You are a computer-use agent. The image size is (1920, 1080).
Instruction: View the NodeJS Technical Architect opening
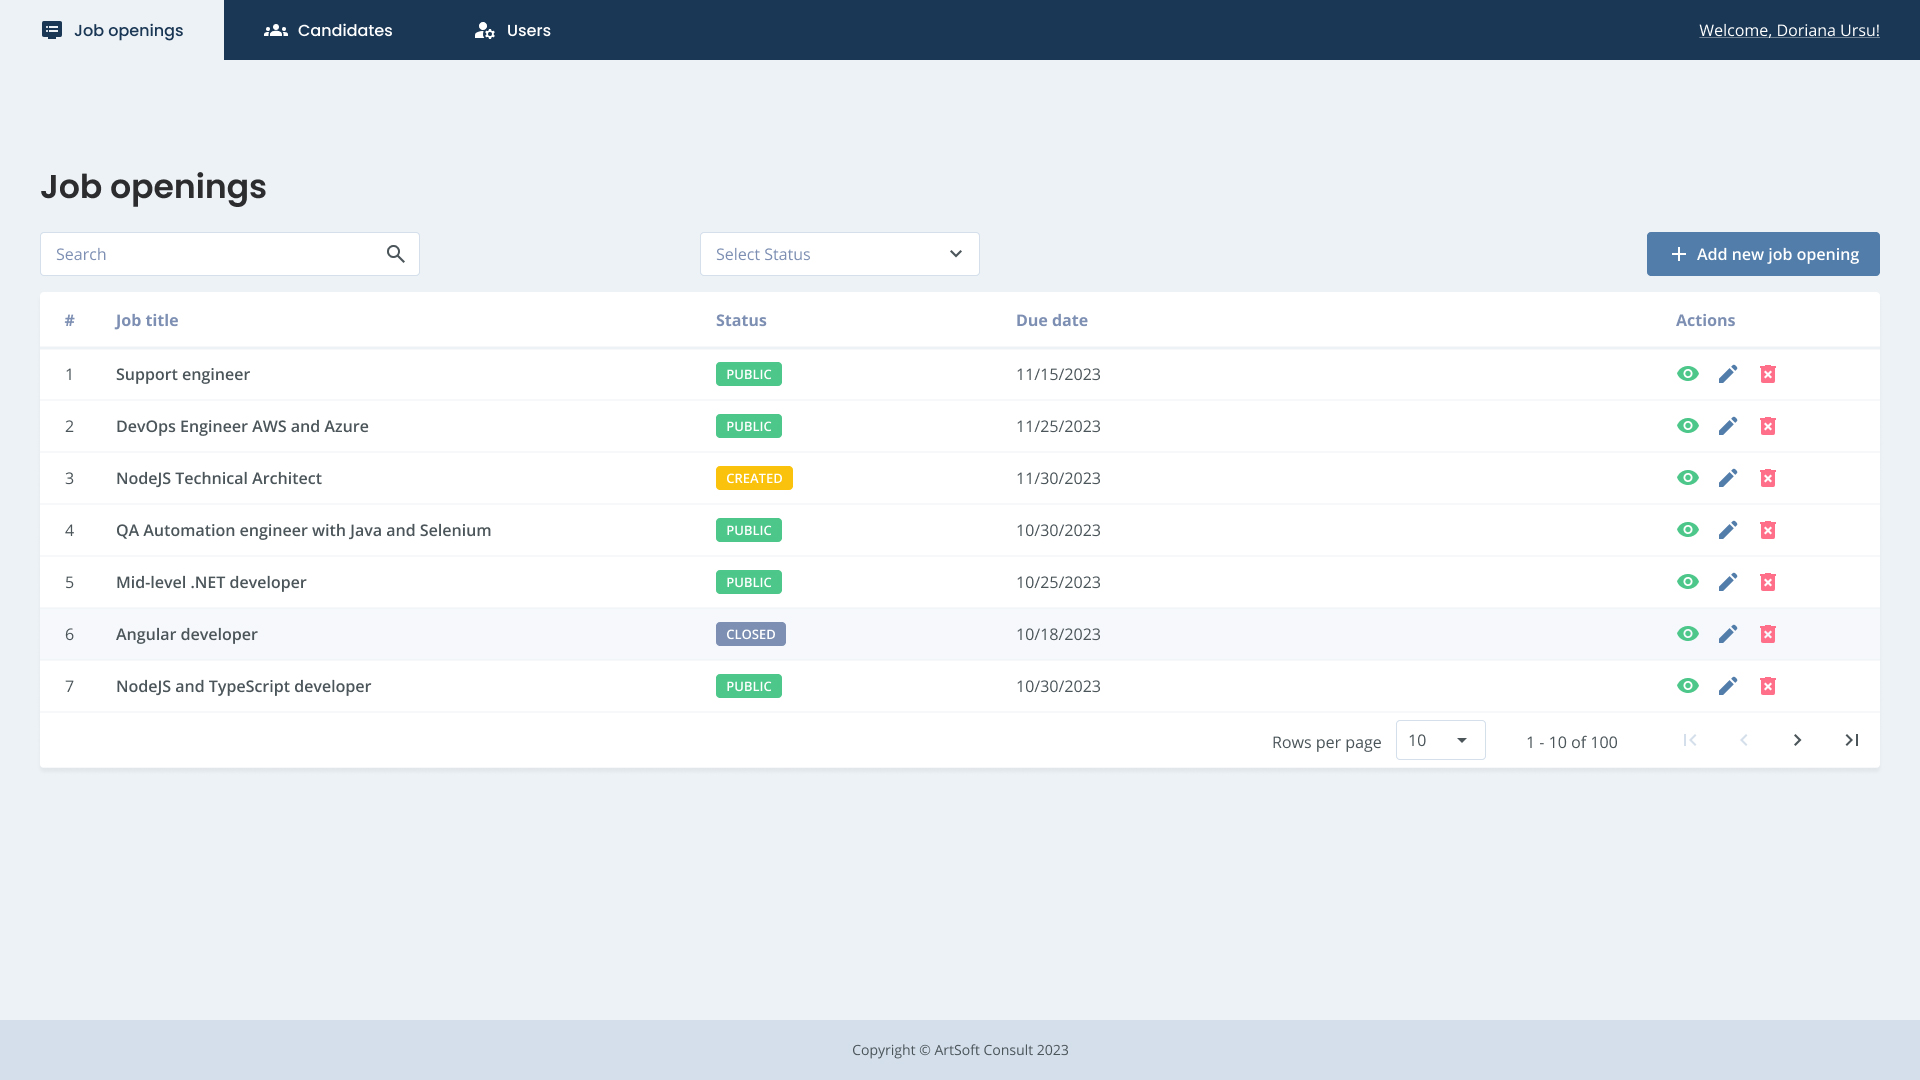pos(1688,478)
